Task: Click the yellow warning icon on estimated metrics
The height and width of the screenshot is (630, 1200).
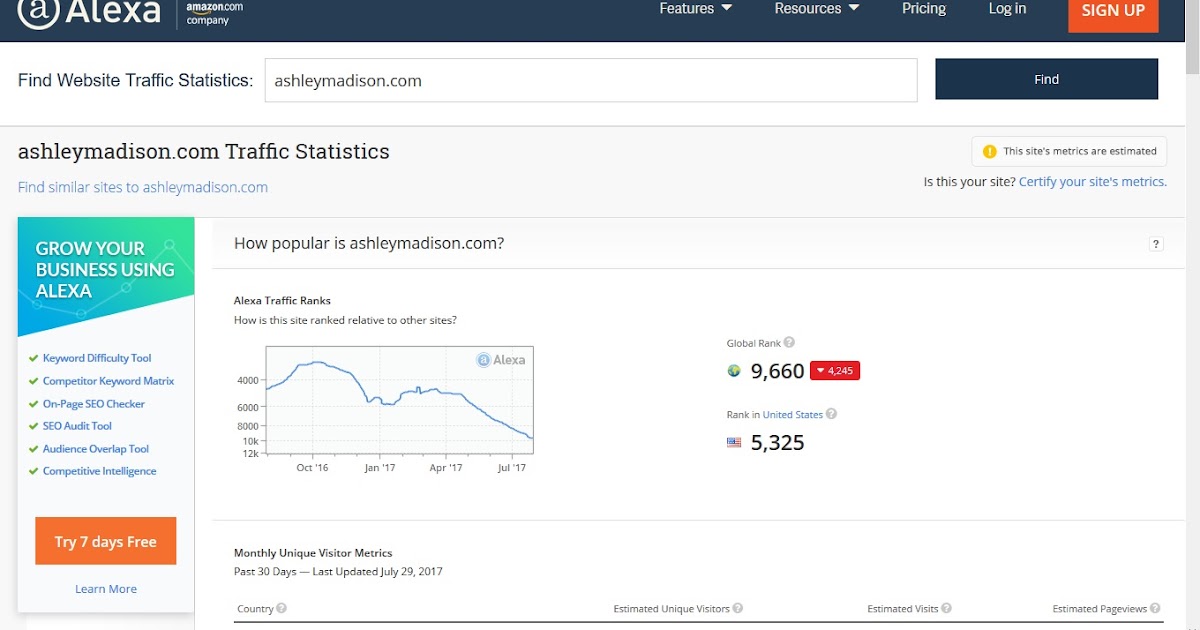Action: pos(990,151)
